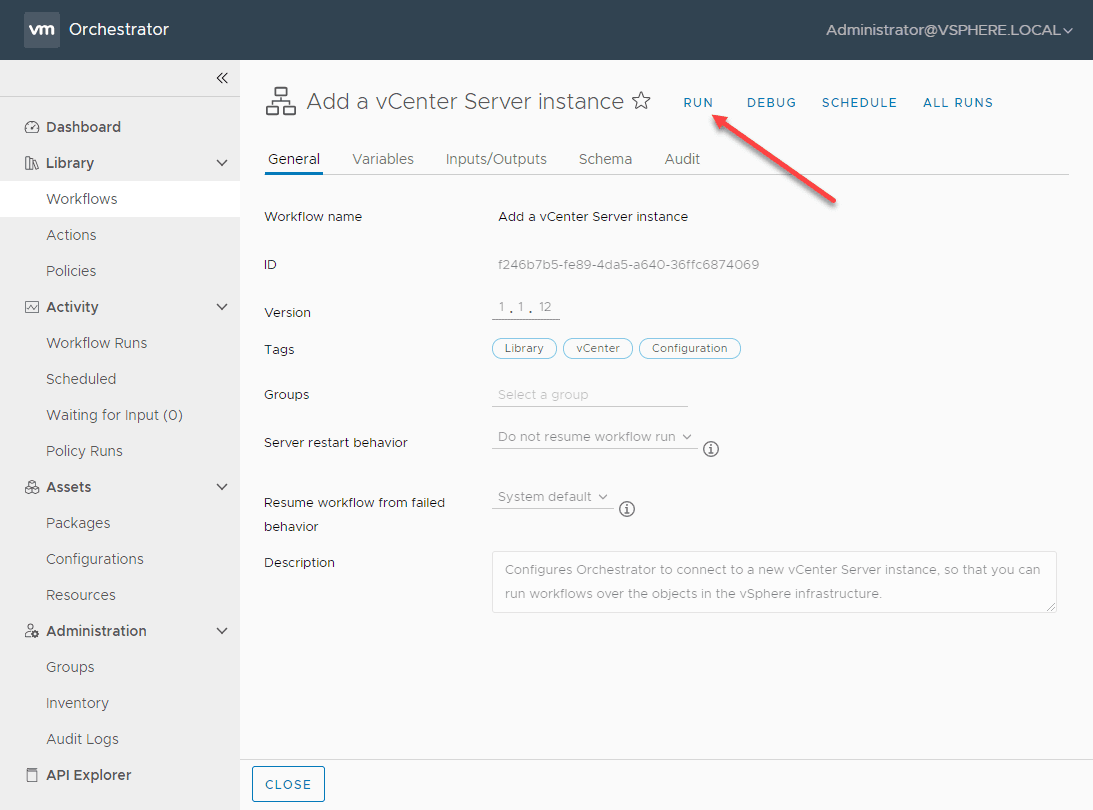Open the Schema tab

pyautogui.click(x=605, y=159)
